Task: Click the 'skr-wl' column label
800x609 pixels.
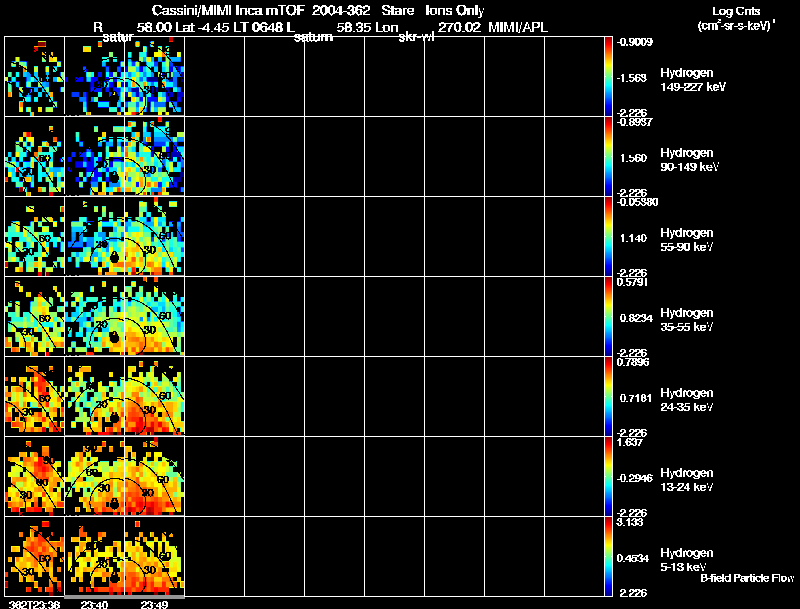Action: [416, 37]
